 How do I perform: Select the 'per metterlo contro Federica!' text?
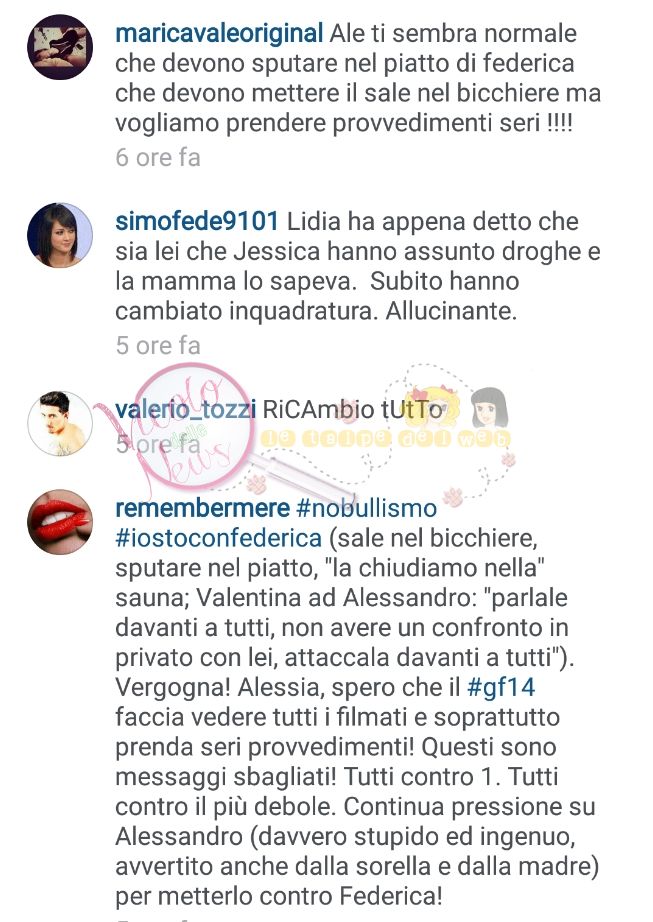[279, 897]
